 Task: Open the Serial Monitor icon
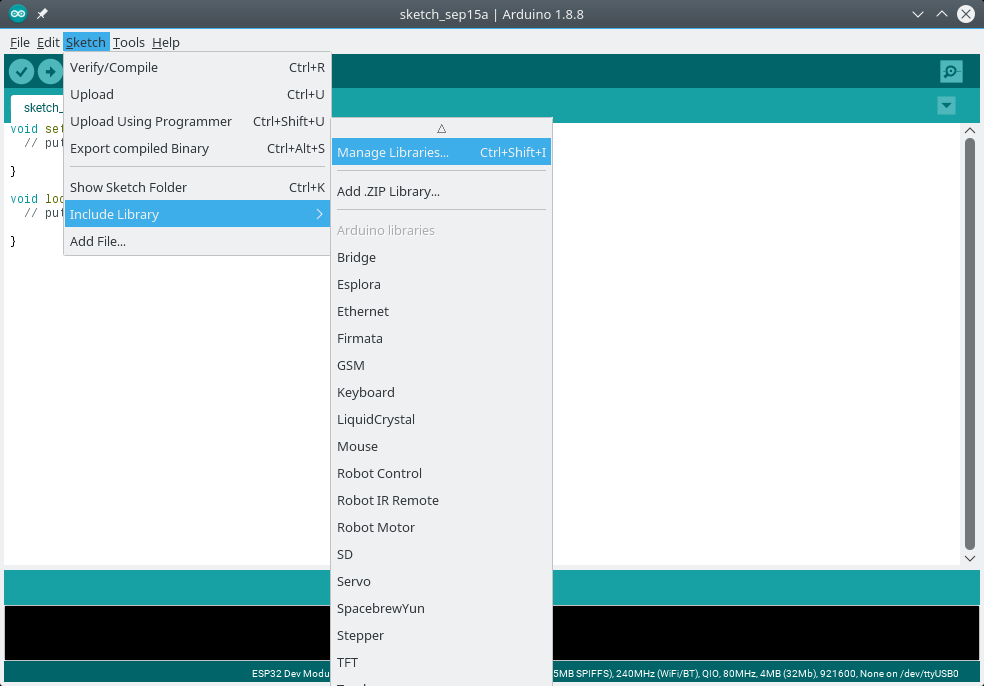tap(951, 72)
